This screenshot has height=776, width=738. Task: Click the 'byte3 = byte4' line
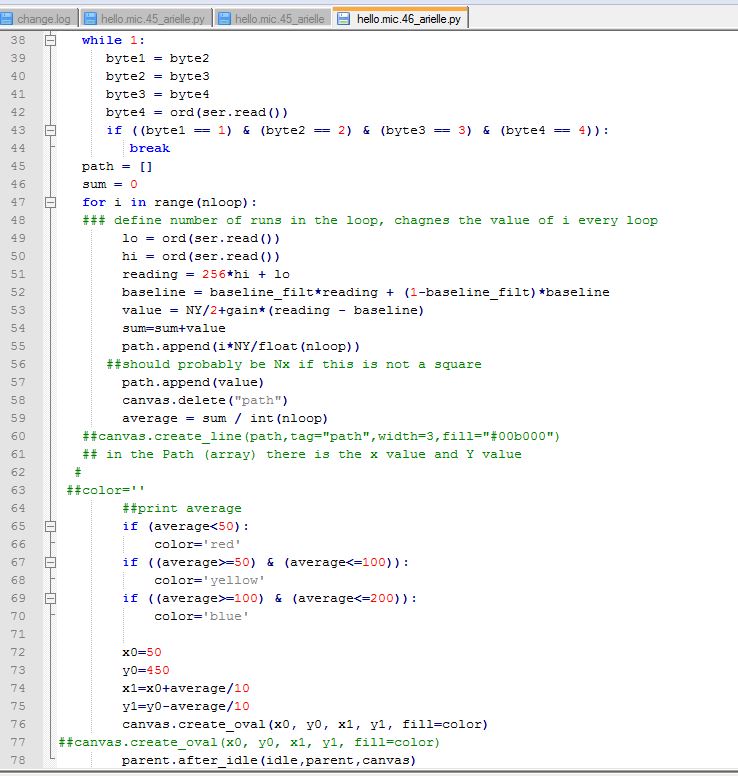tap(157, 94)
